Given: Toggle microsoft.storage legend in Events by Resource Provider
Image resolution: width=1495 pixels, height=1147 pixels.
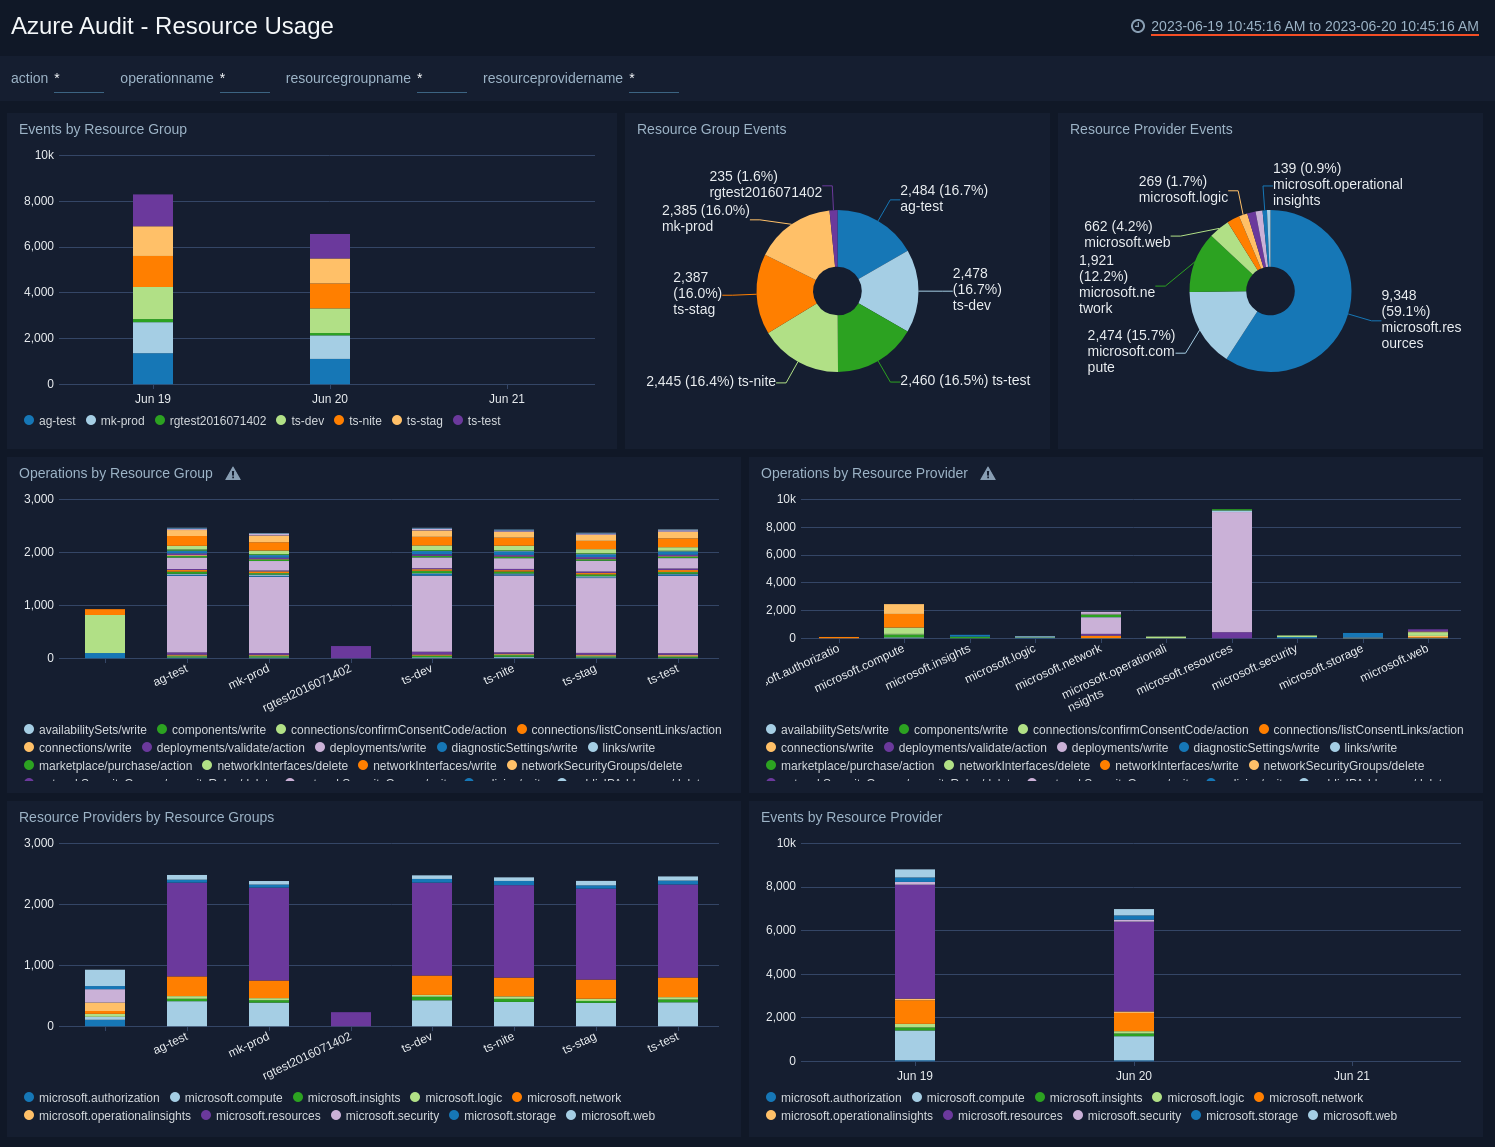Looking at the screenshot, I should (1244, 1116).
